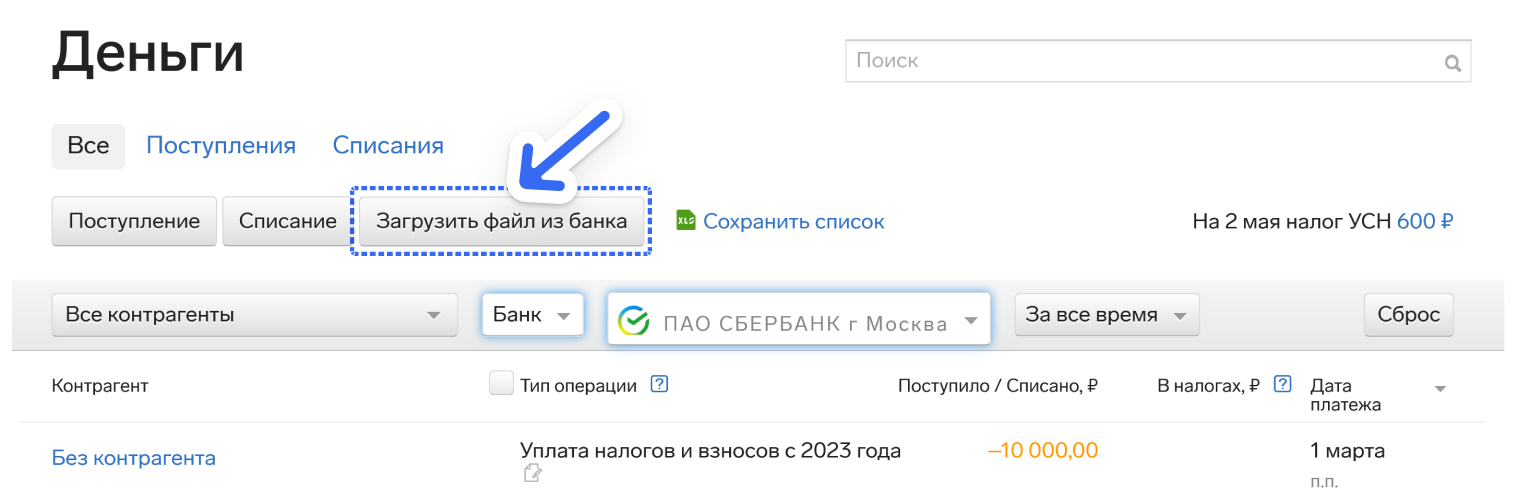Open the Банк filter dropdown

532,315
